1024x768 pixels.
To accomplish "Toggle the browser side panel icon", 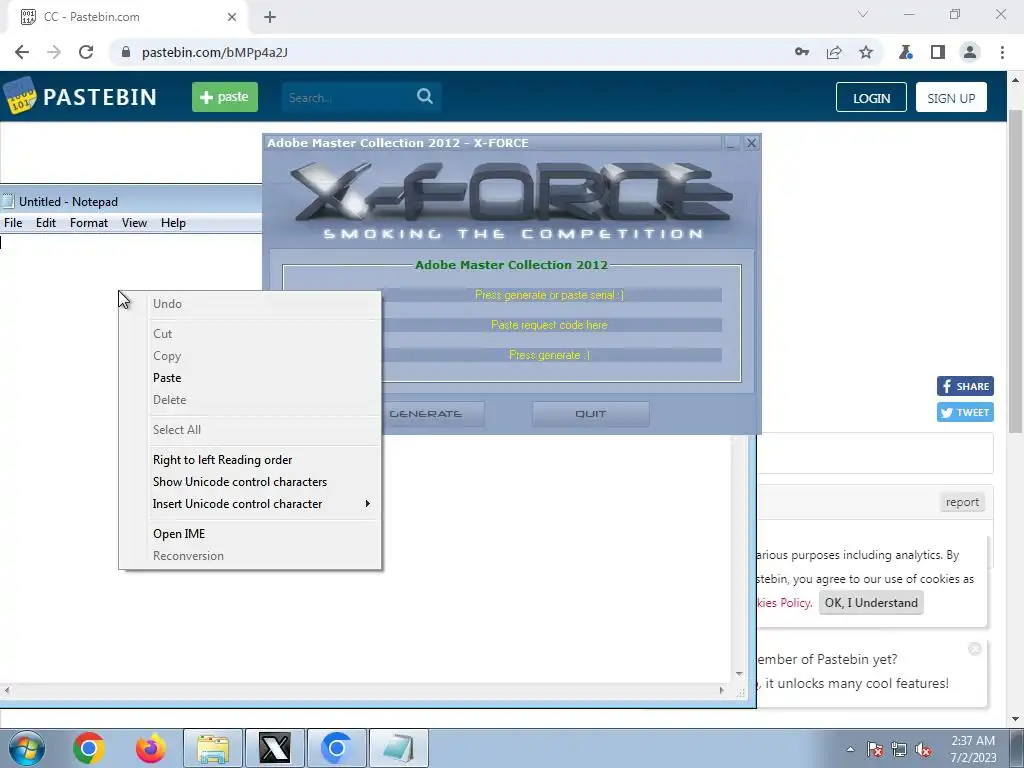I will tap(938, 52).
